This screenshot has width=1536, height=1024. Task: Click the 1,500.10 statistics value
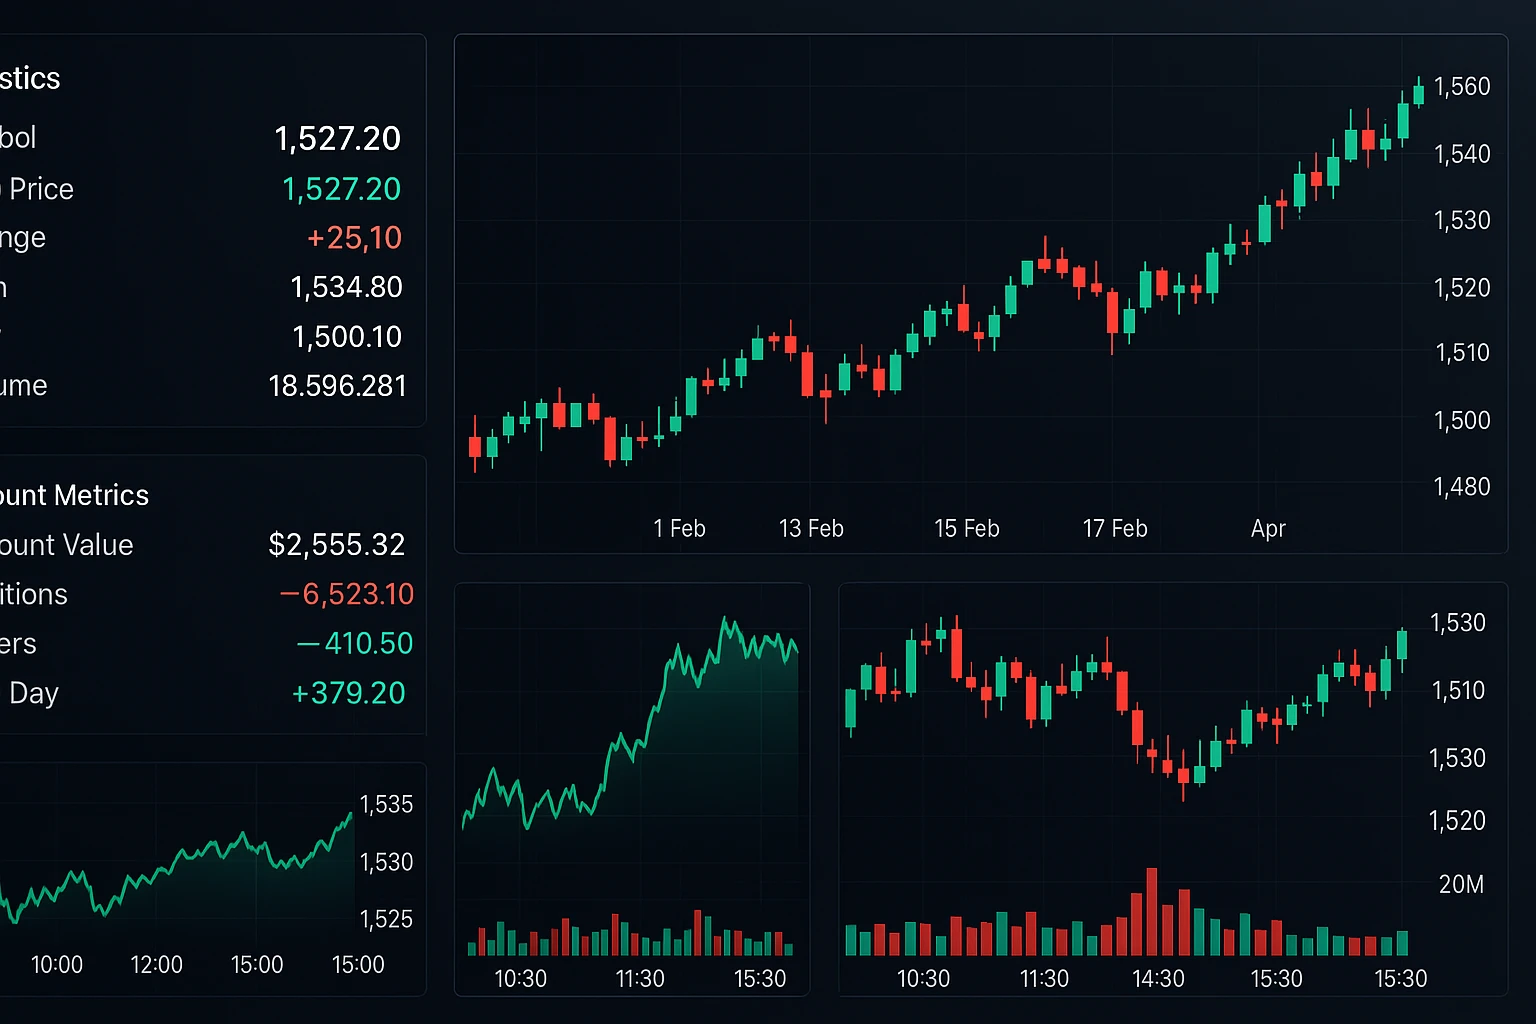click(347, 337)
